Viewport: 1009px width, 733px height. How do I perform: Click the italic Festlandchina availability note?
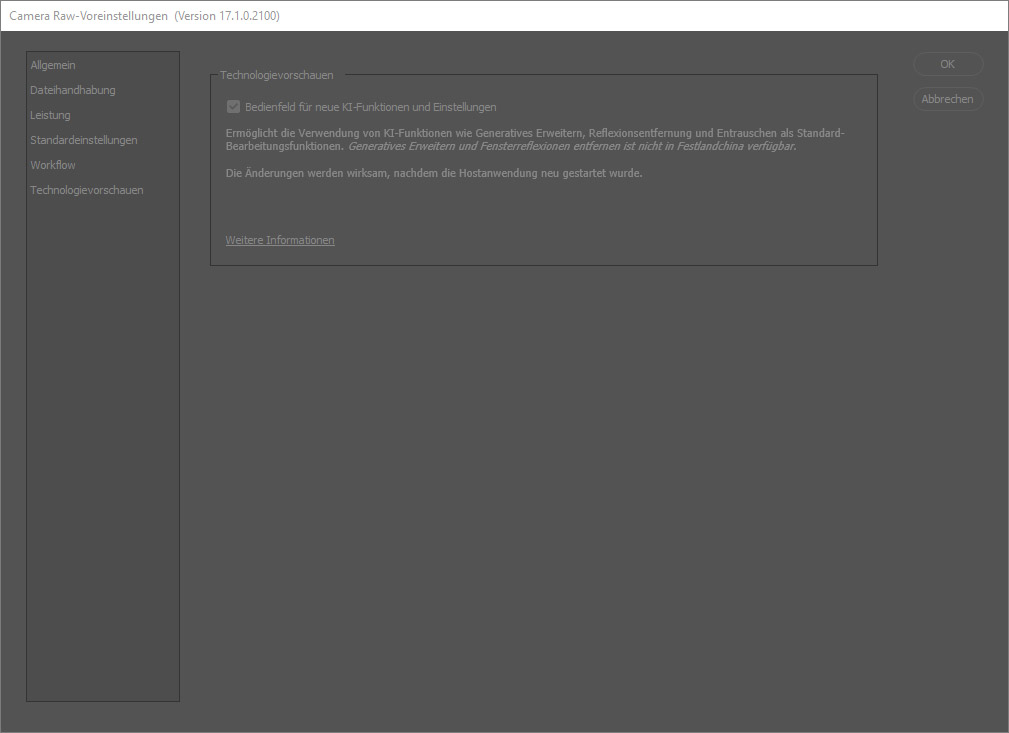tap(572, 146)
